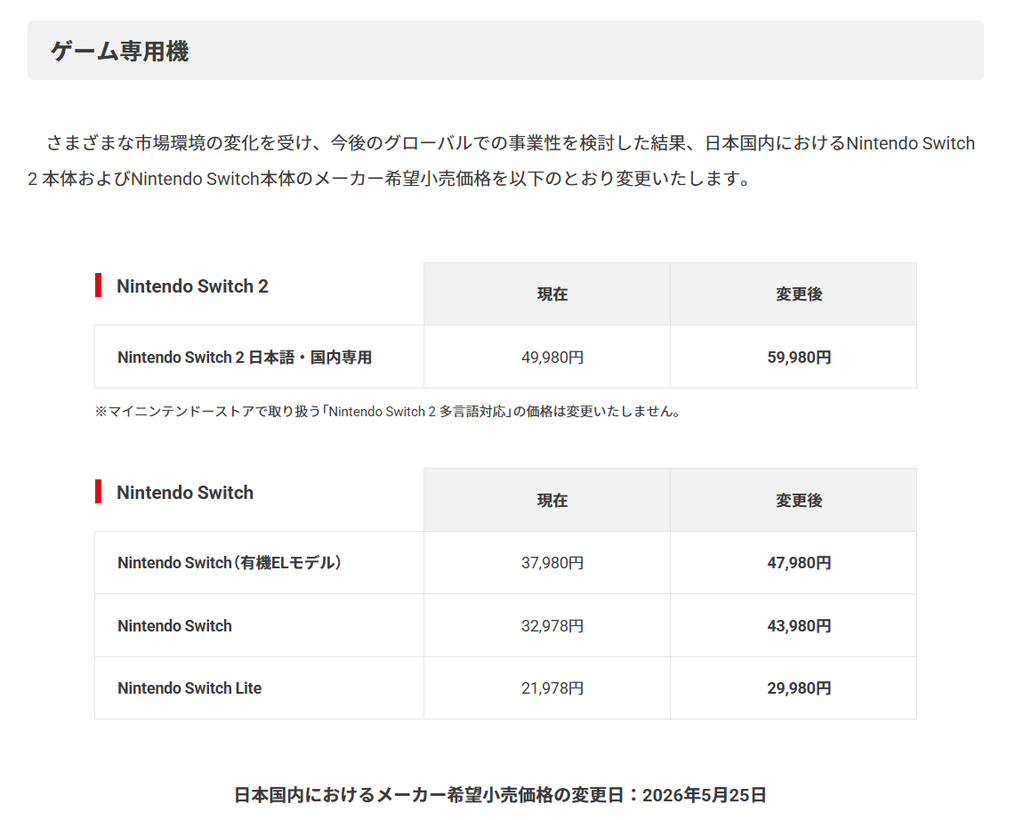Click the Nintendo Switch 2 日本語・国内専用 row label

click(245, 358)
